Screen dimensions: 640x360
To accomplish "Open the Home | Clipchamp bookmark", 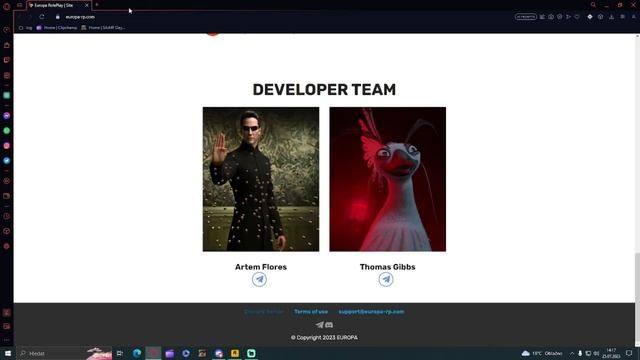I will click(57, 28).
